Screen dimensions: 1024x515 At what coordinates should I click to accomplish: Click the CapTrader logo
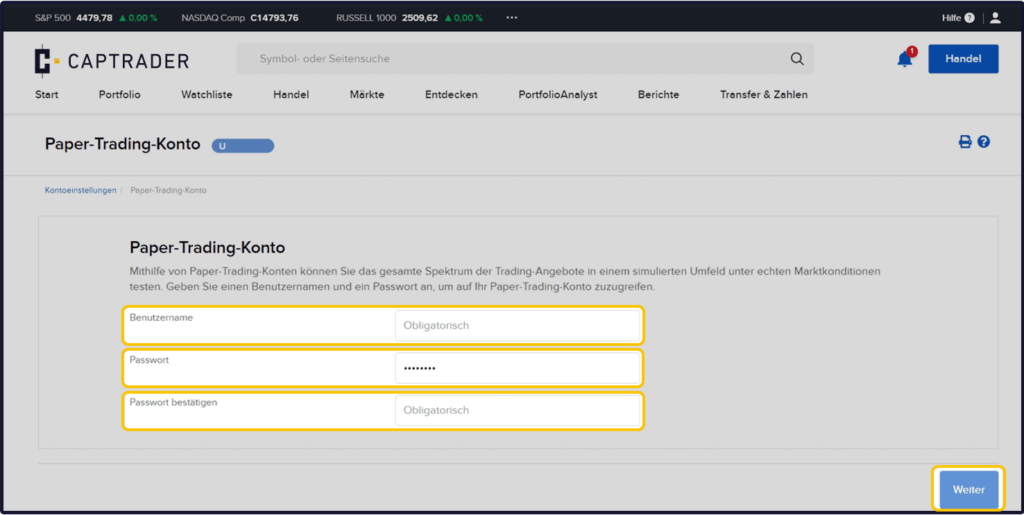[112, 61]
